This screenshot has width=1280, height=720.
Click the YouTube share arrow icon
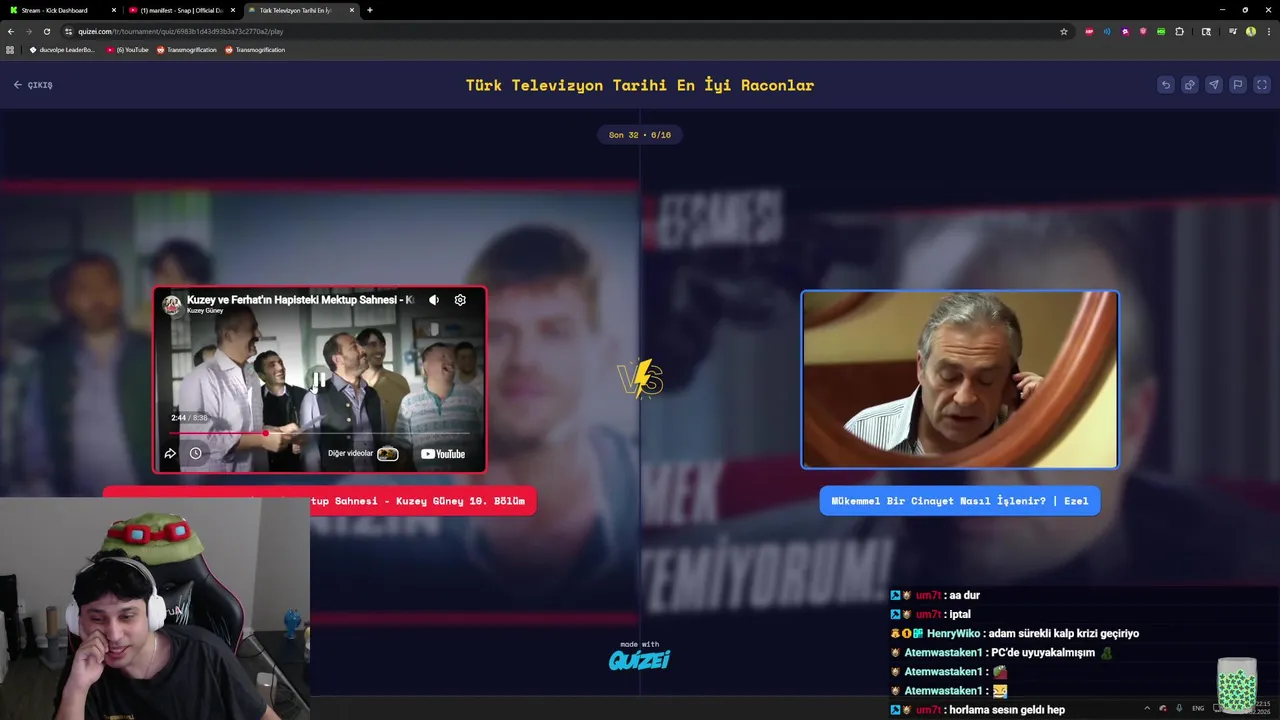(170, 453)
